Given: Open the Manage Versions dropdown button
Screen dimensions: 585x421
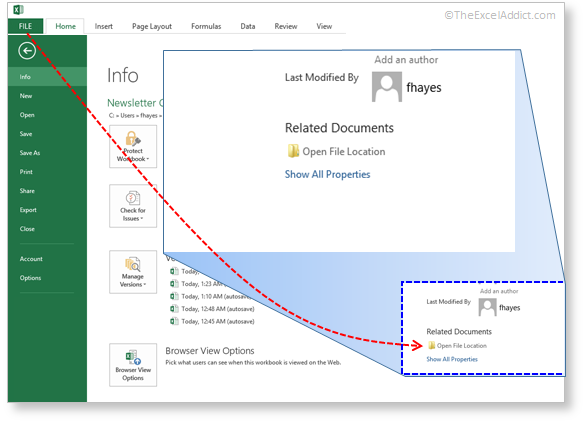Looking at the screenshot, I should pos(133,272).
